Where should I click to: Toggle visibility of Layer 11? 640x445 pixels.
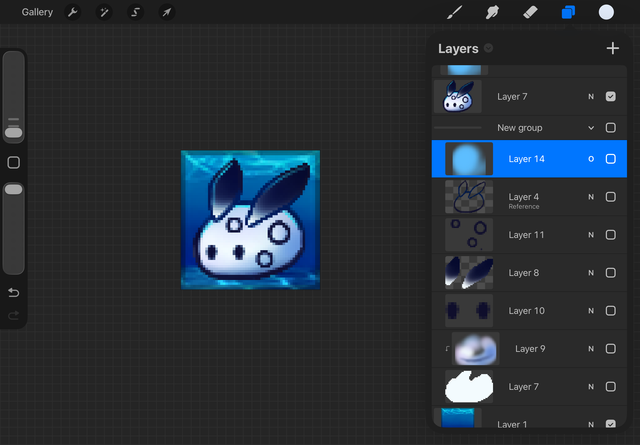(611, 235)
